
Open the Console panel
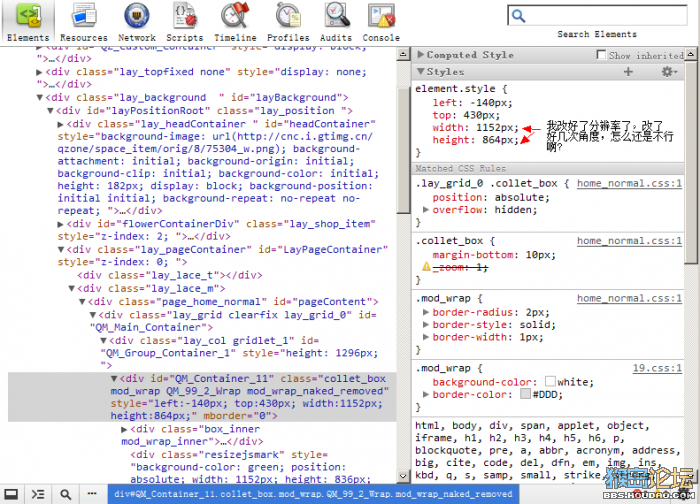[x=381, y=22]
